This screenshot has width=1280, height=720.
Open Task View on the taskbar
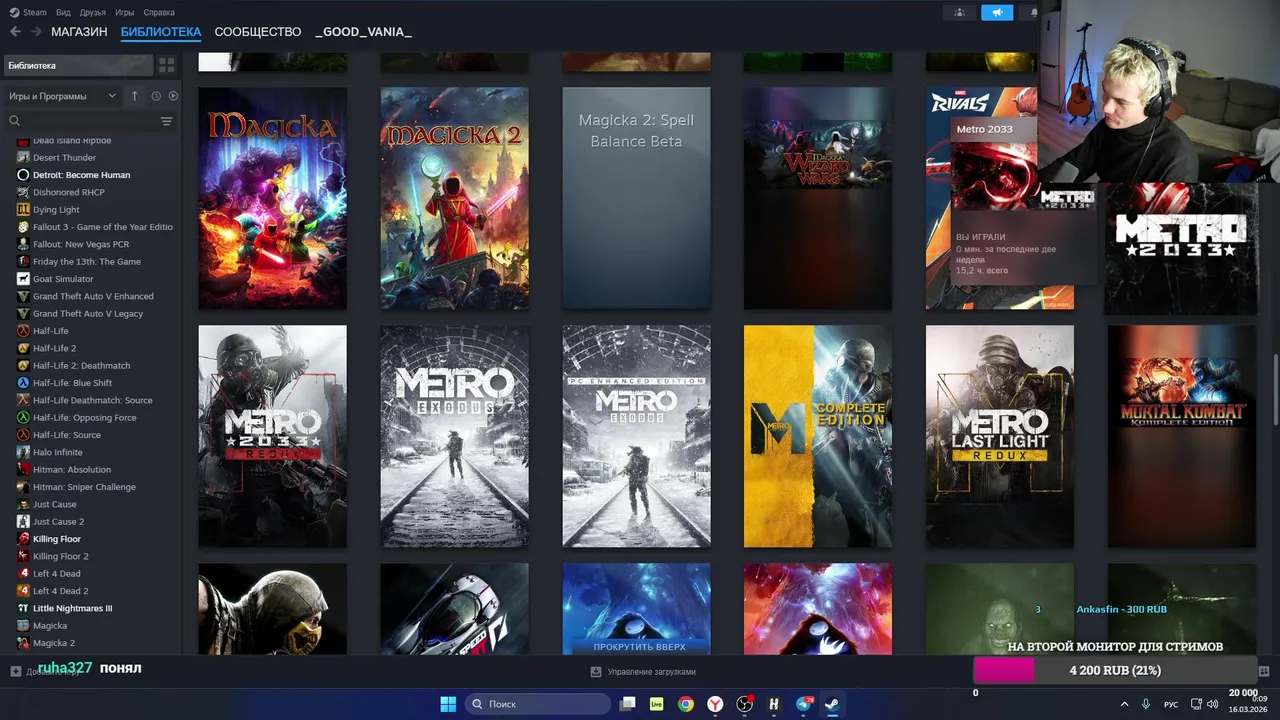(x=628, y=704)
